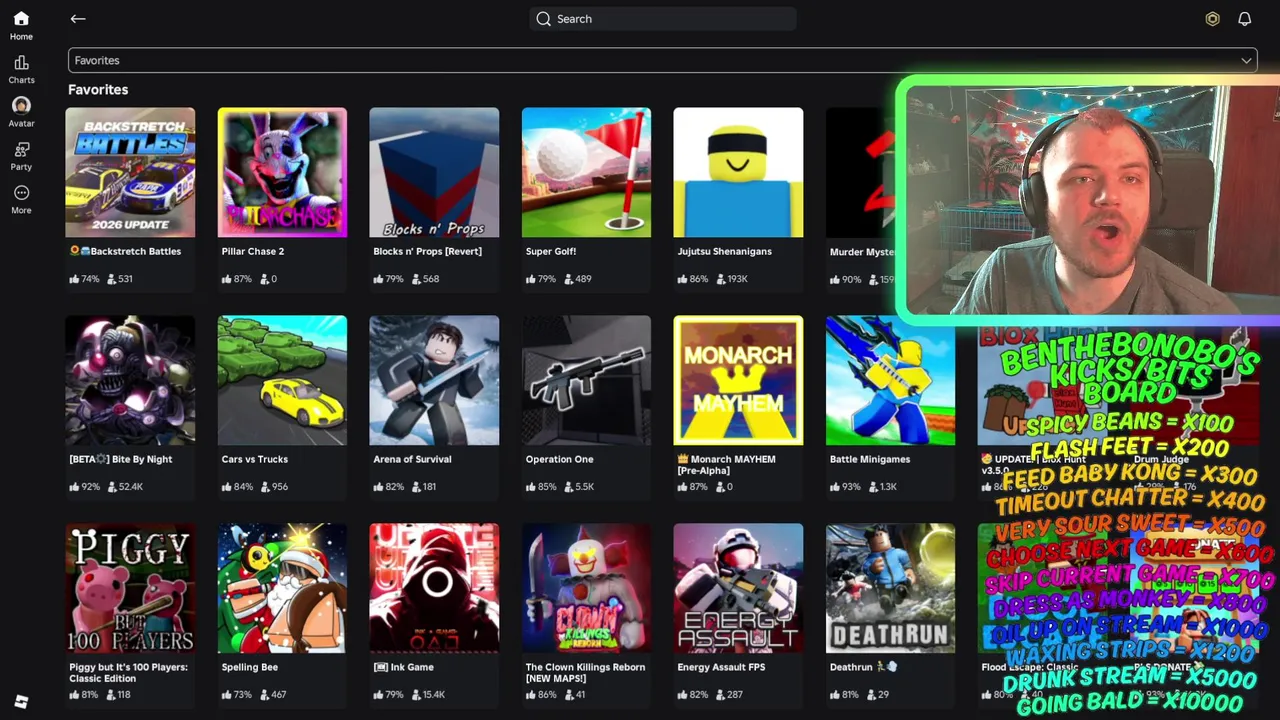Screen dimensions: 1280x720
Task: Open Blocks n' Props game thumbnail
Action: 434,172
